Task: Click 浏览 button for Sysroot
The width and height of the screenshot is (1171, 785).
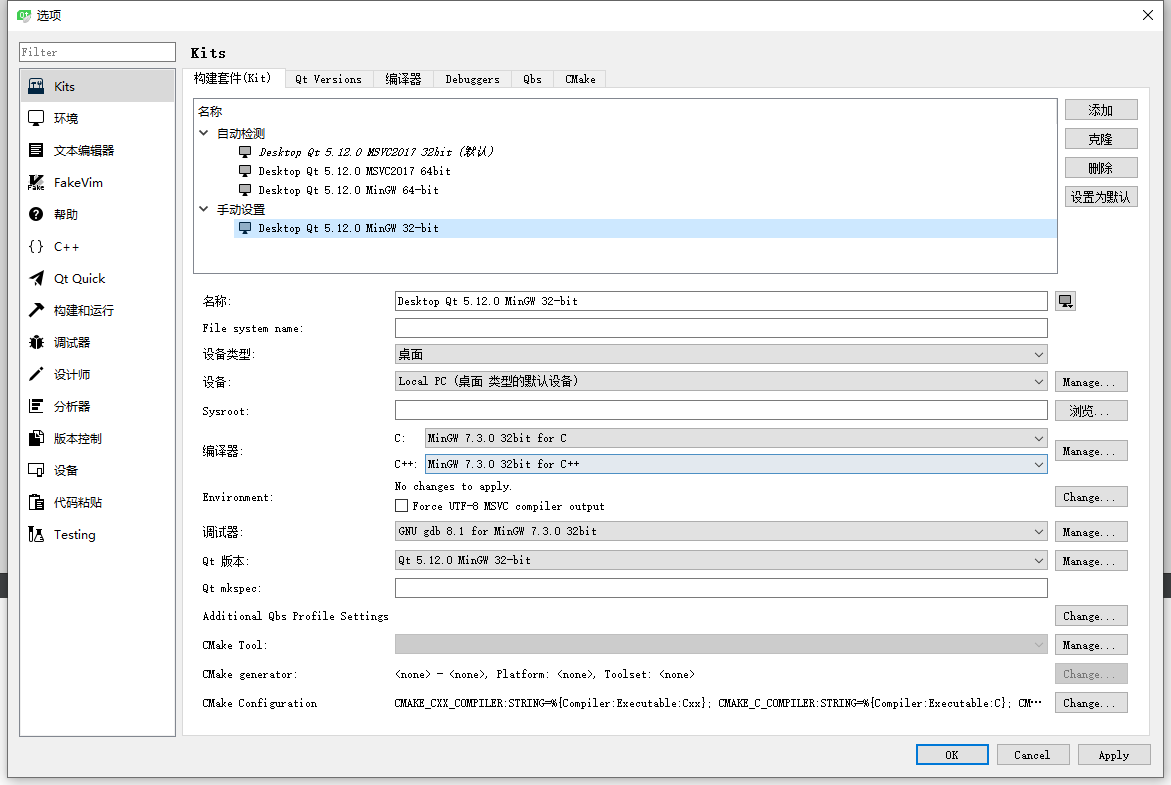Action: (x=1091, y=411)
